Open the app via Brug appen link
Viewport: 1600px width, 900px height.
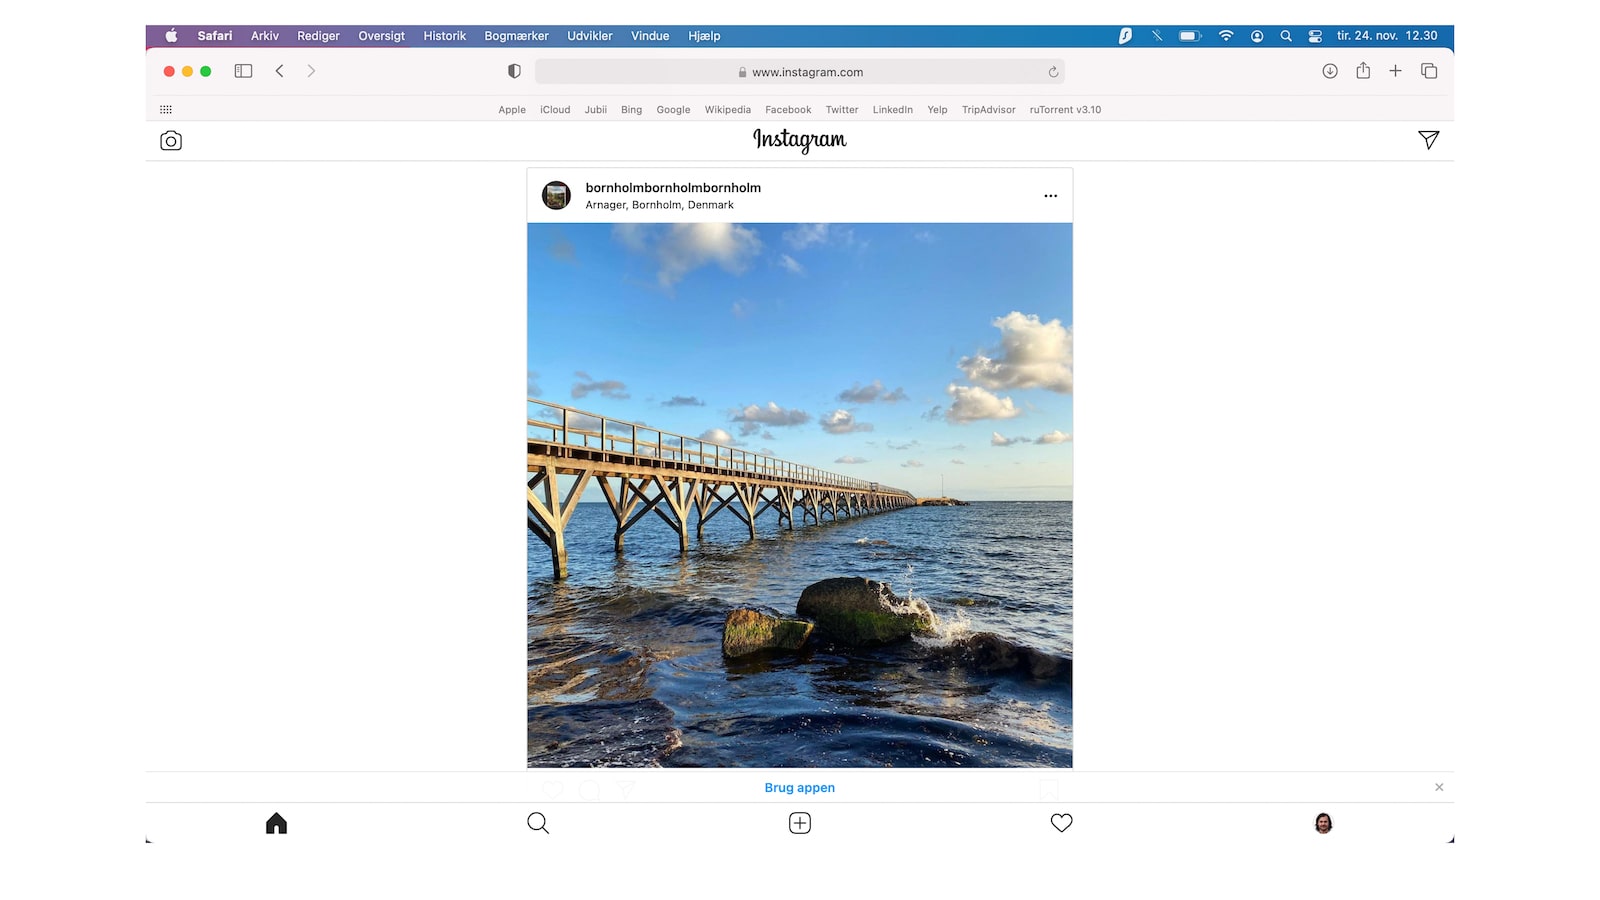(x=799, y=787)
